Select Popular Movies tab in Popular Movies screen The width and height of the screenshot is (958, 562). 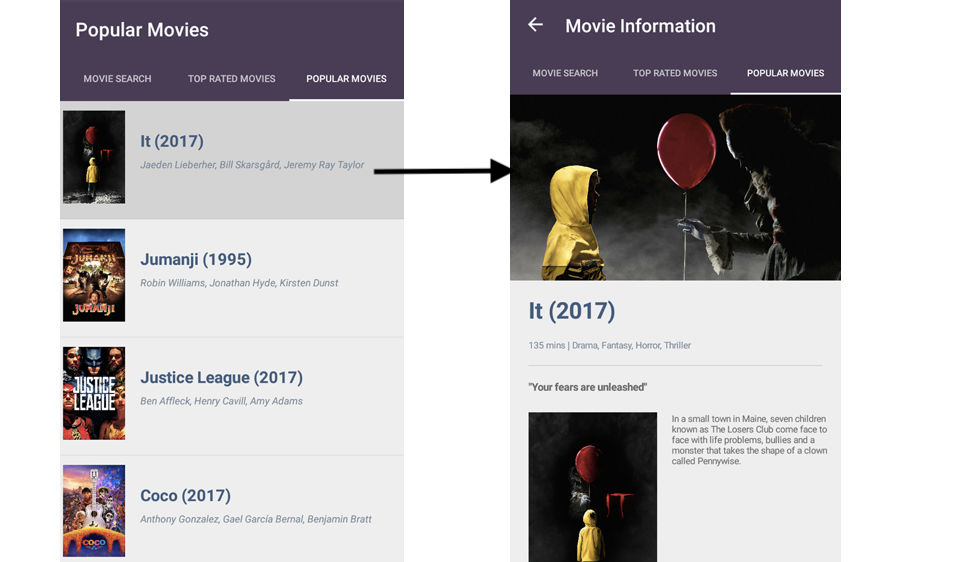click(346, 79)
